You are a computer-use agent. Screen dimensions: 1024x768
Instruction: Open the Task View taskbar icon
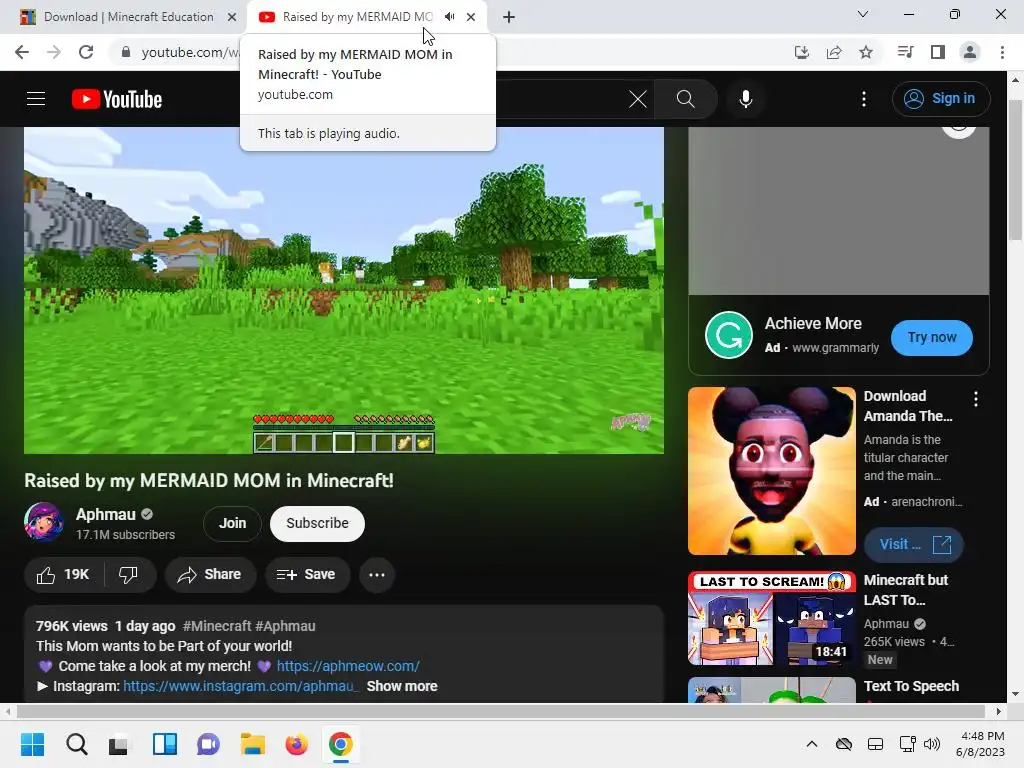pyautogui.click(x=120, y=744)
